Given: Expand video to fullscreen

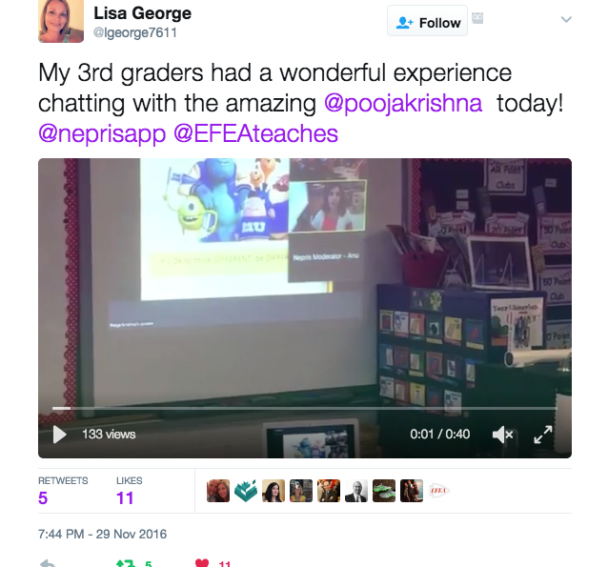Looking at the screenshot, I should [543, 434].
